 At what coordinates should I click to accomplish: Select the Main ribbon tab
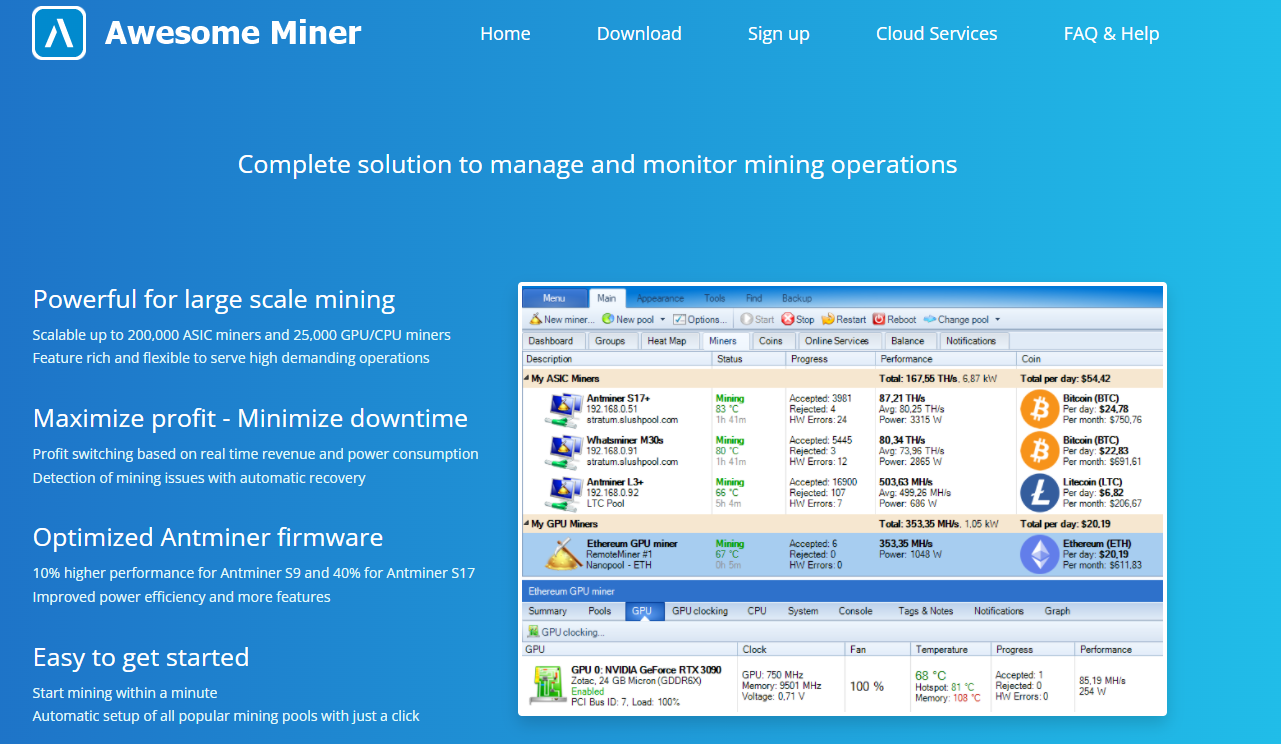pos(607,298)
